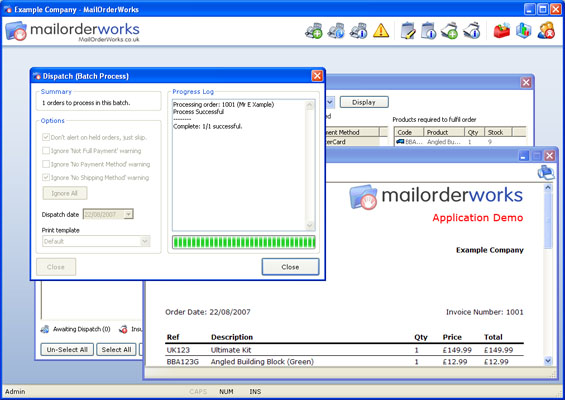Click the tray icon with info badge
This screenshot has height=400, width=565.
472,31
